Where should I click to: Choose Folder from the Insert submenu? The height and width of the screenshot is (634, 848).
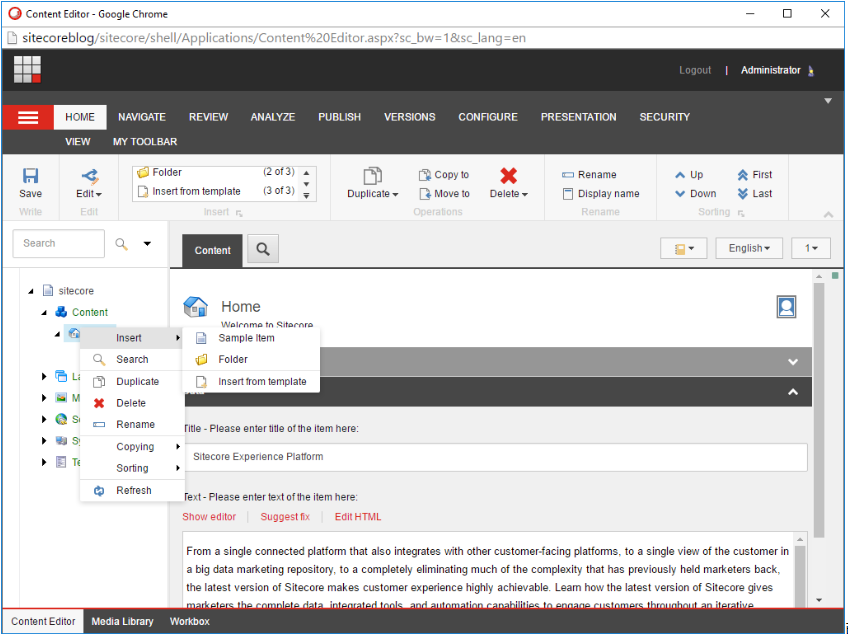point(251,359)
